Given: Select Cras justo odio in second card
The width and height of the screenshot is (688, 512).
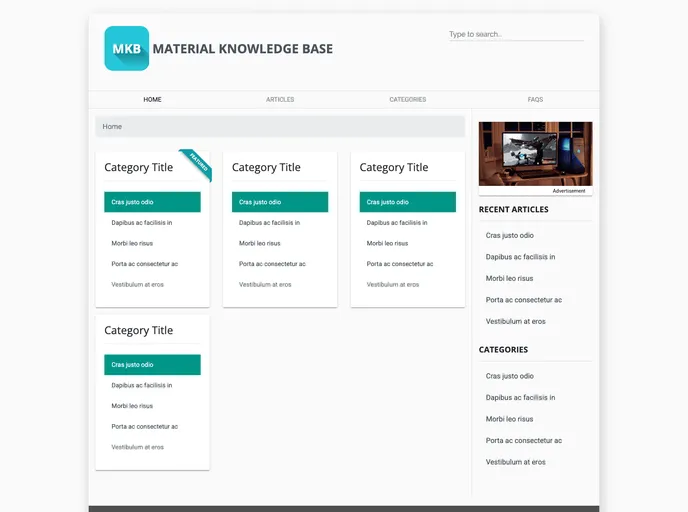Looking at the screenshot, I should coord(280,202).
